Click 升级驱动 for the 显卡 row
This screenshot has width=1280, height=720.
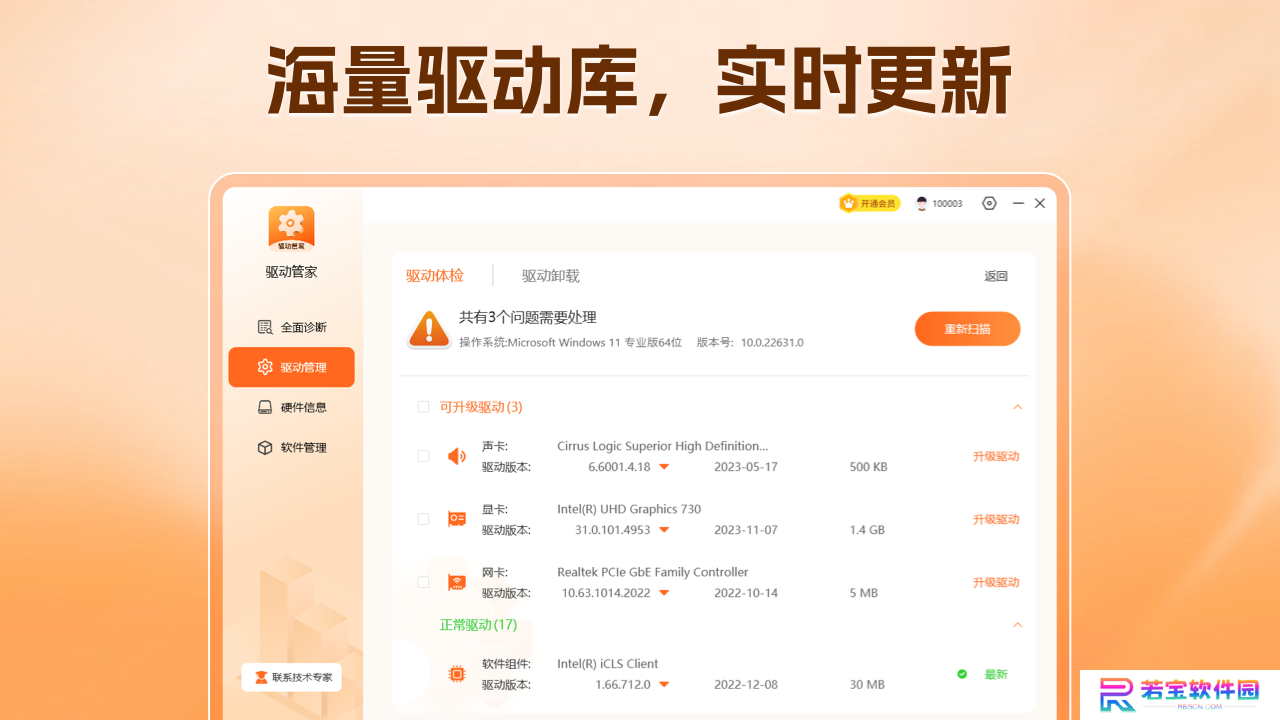[996, 519]
